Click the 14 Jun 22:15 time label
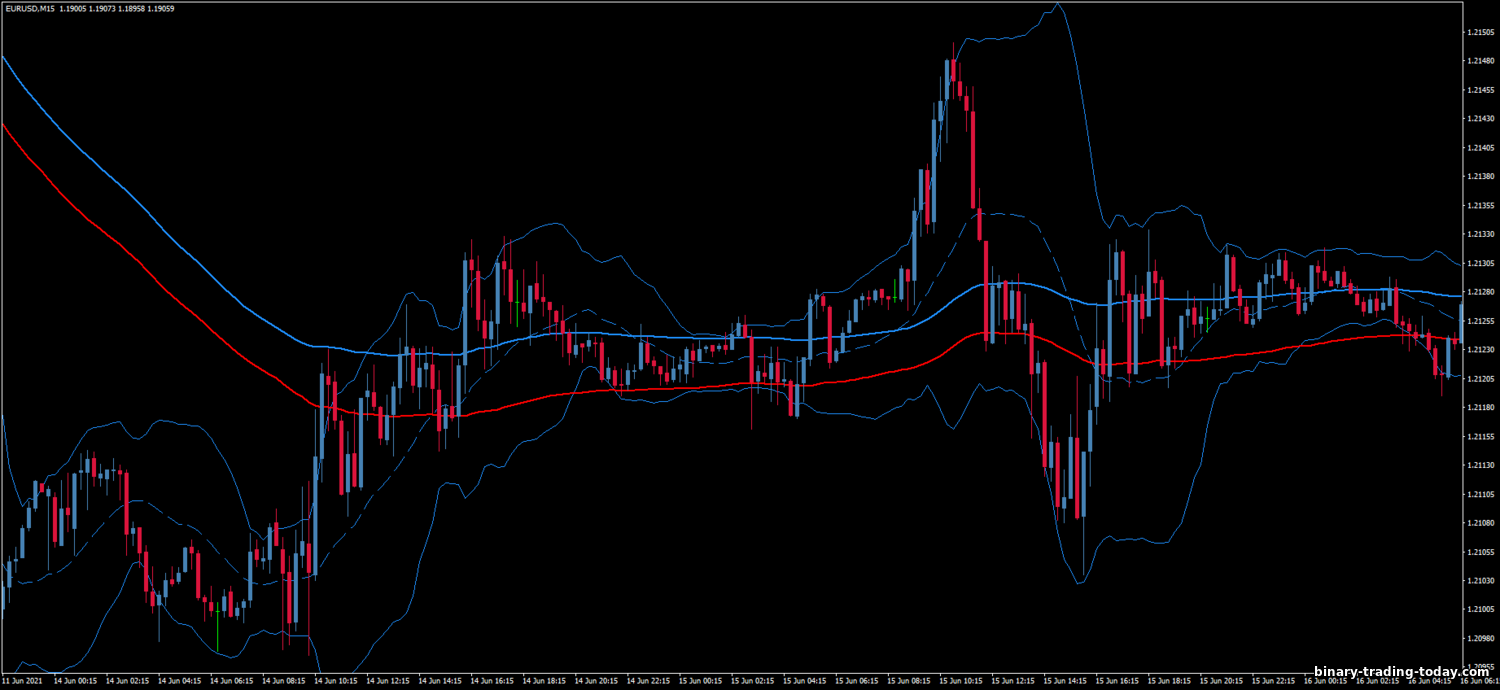Viewport: 1500px width, 690px height. pyautogui.click(x=649, y=681)
